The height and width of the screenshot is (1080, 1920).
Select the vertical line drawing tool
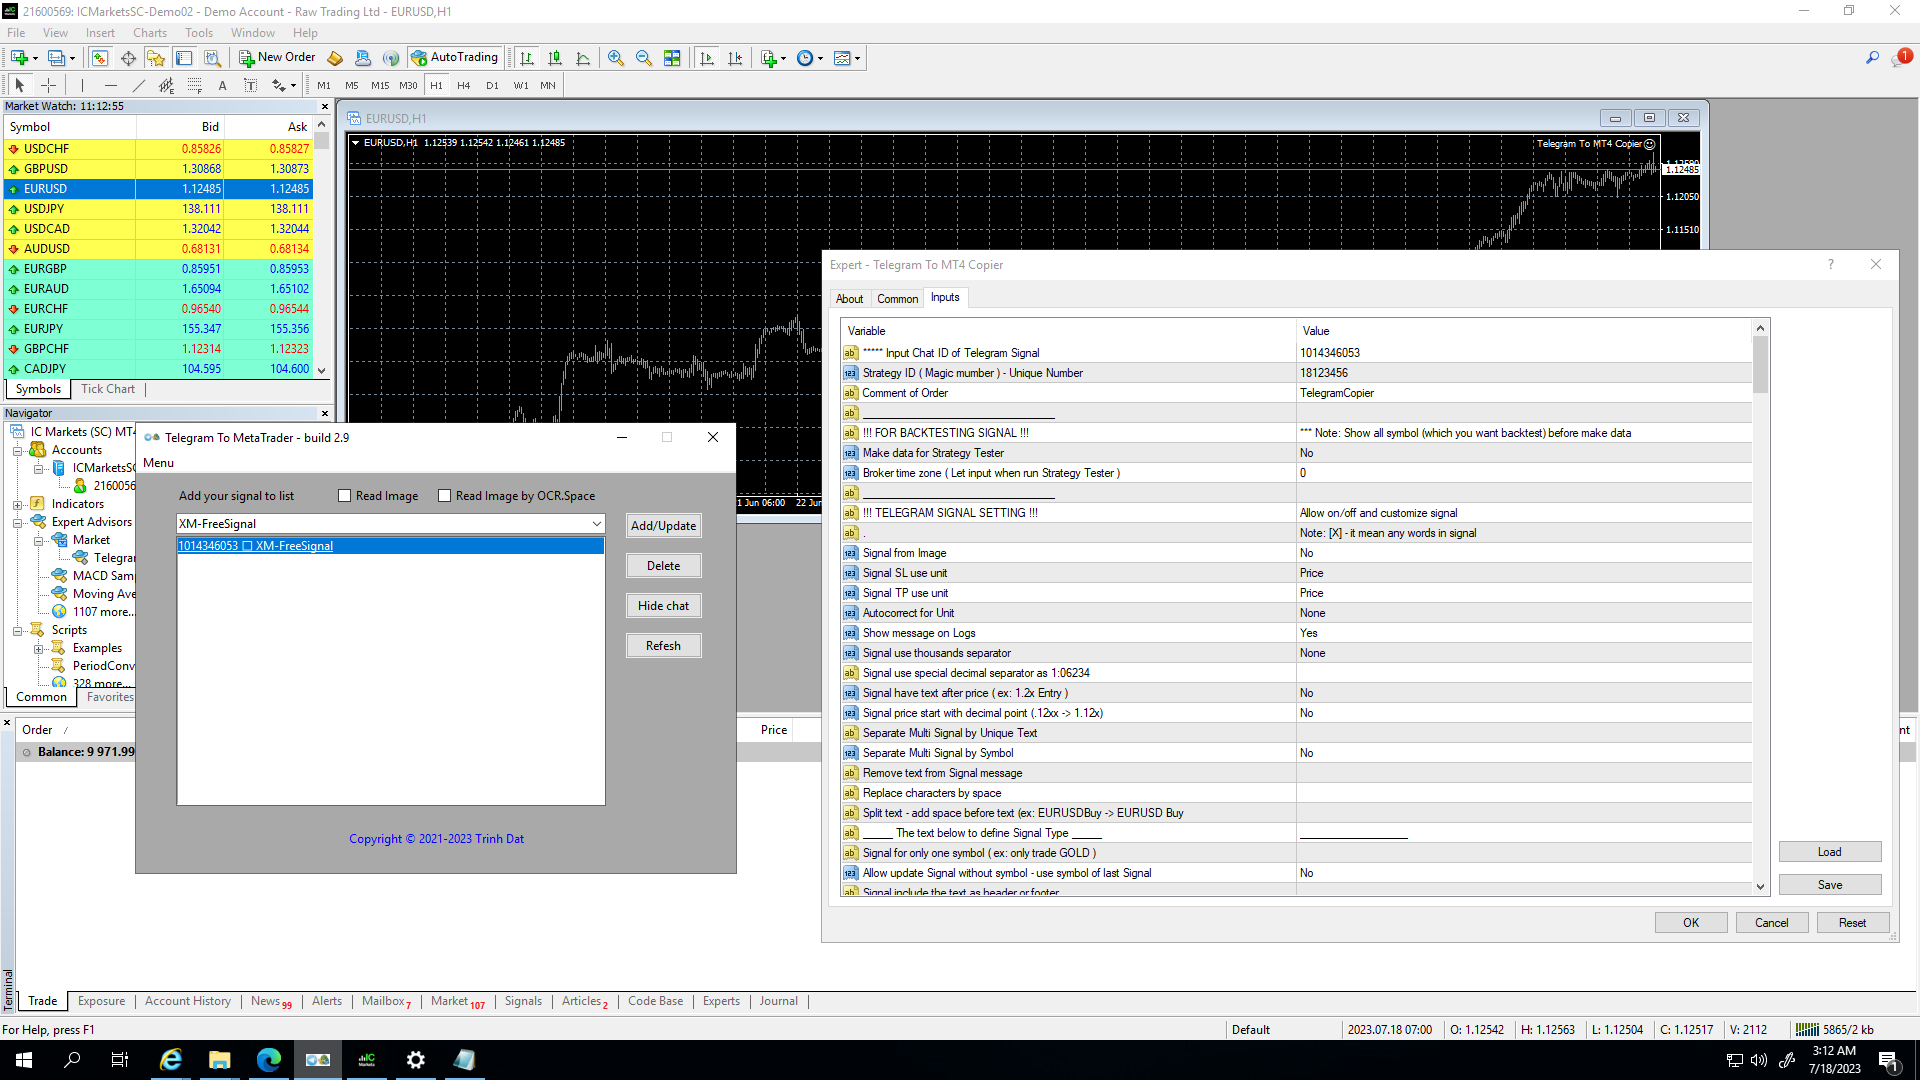pos(83,85)
